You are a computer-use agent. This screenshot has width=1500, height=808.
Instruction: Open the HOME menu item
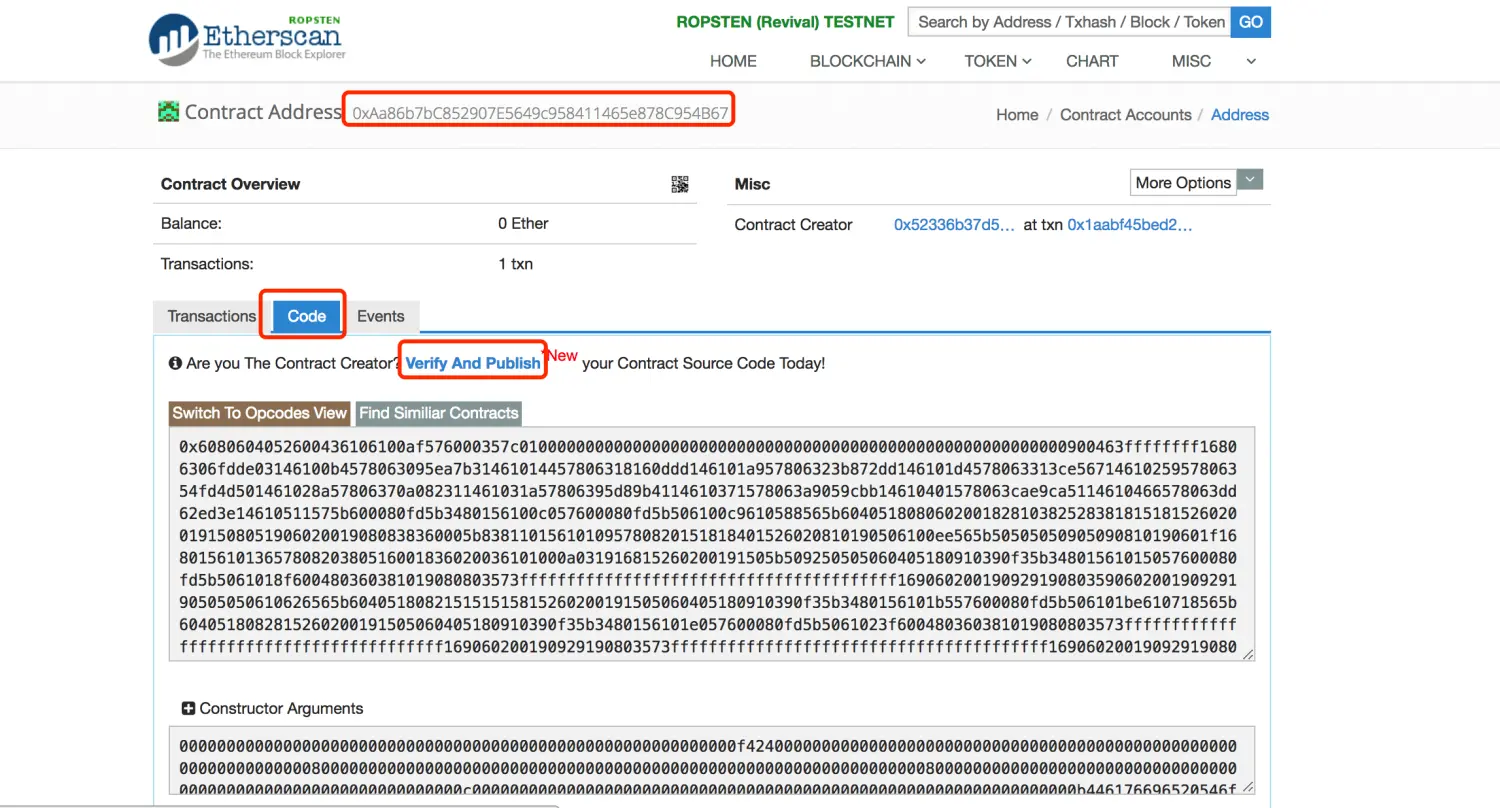click(733, 61)
